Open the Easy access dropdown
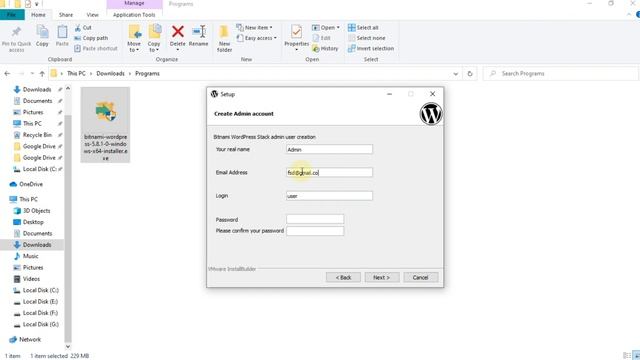The width and height of the screenshot is (640, 360). (x=256, y=38)
